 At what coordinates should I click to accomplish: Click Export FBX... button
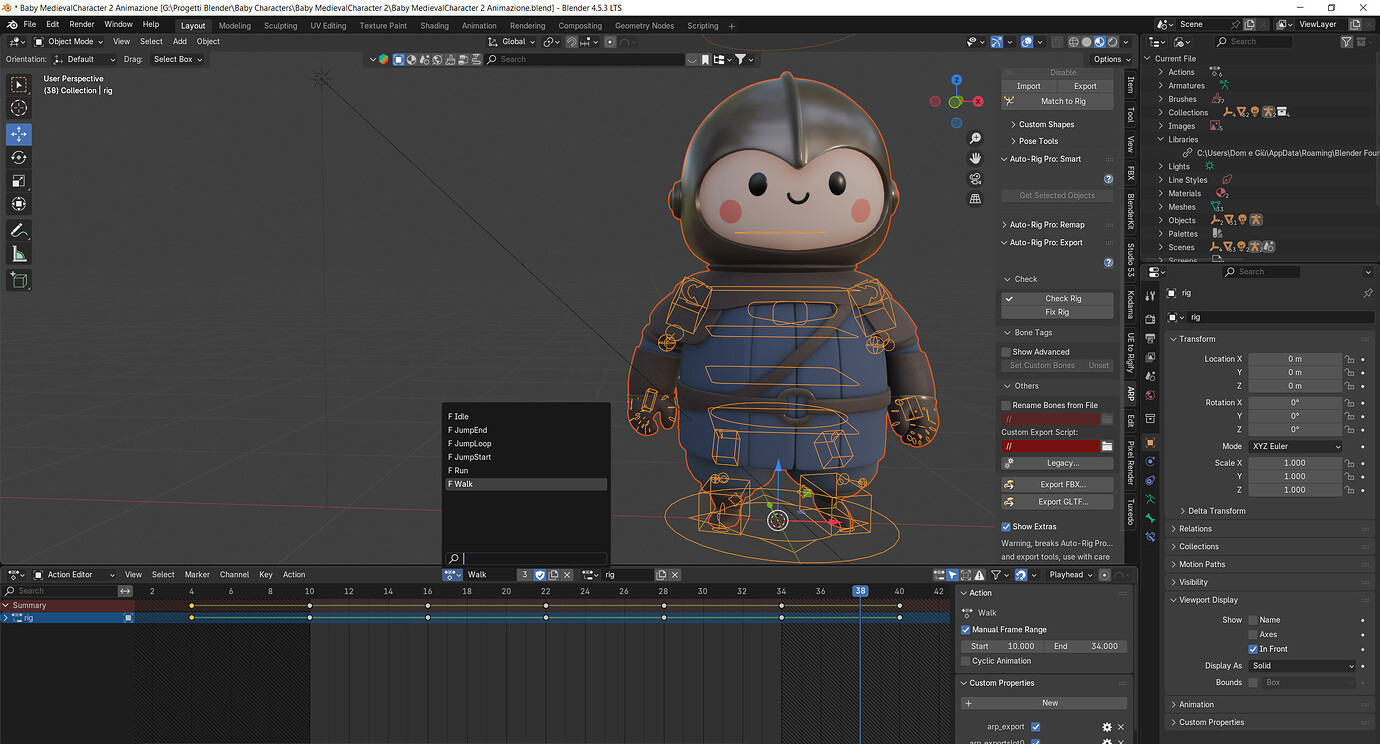coord(1058,484)
